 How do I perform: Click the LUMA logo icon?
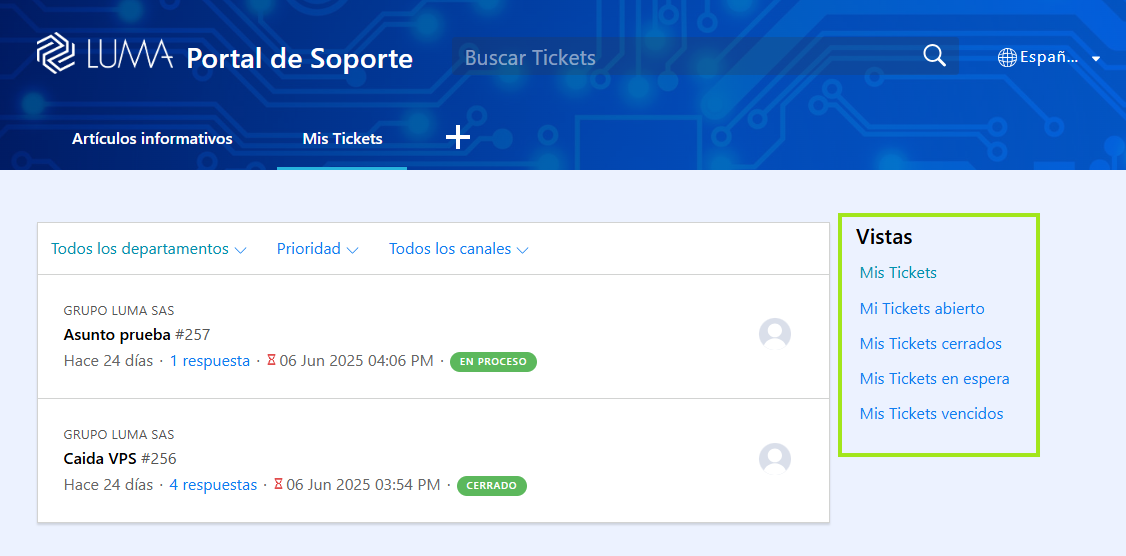click(56, 54)
